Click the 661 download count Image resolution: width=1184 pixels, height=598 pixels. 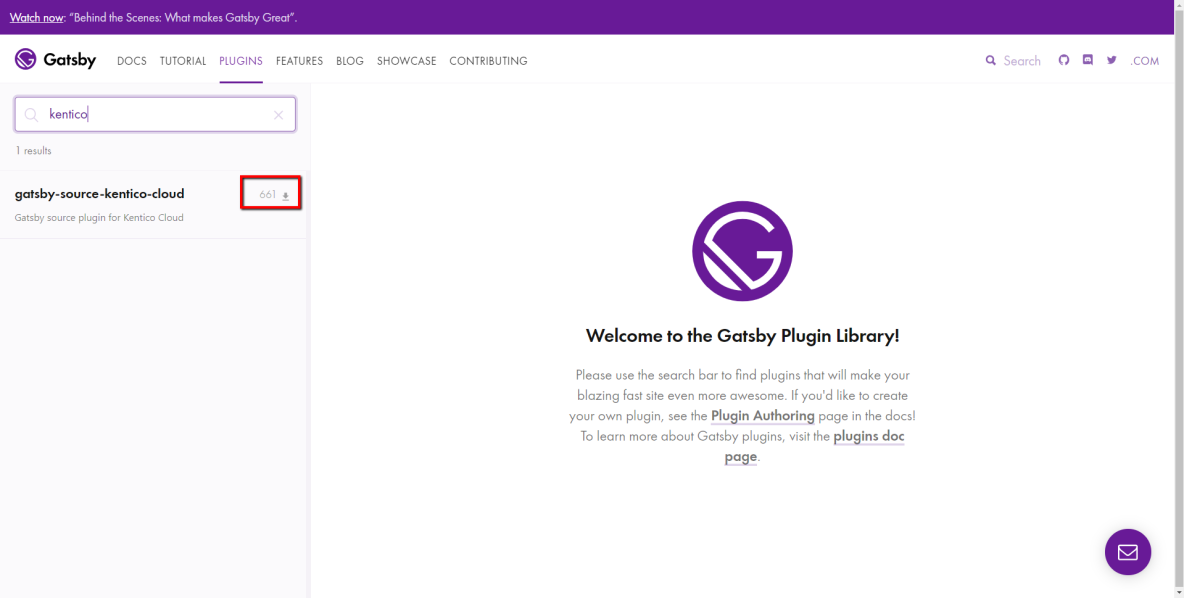tap(268, 195)
